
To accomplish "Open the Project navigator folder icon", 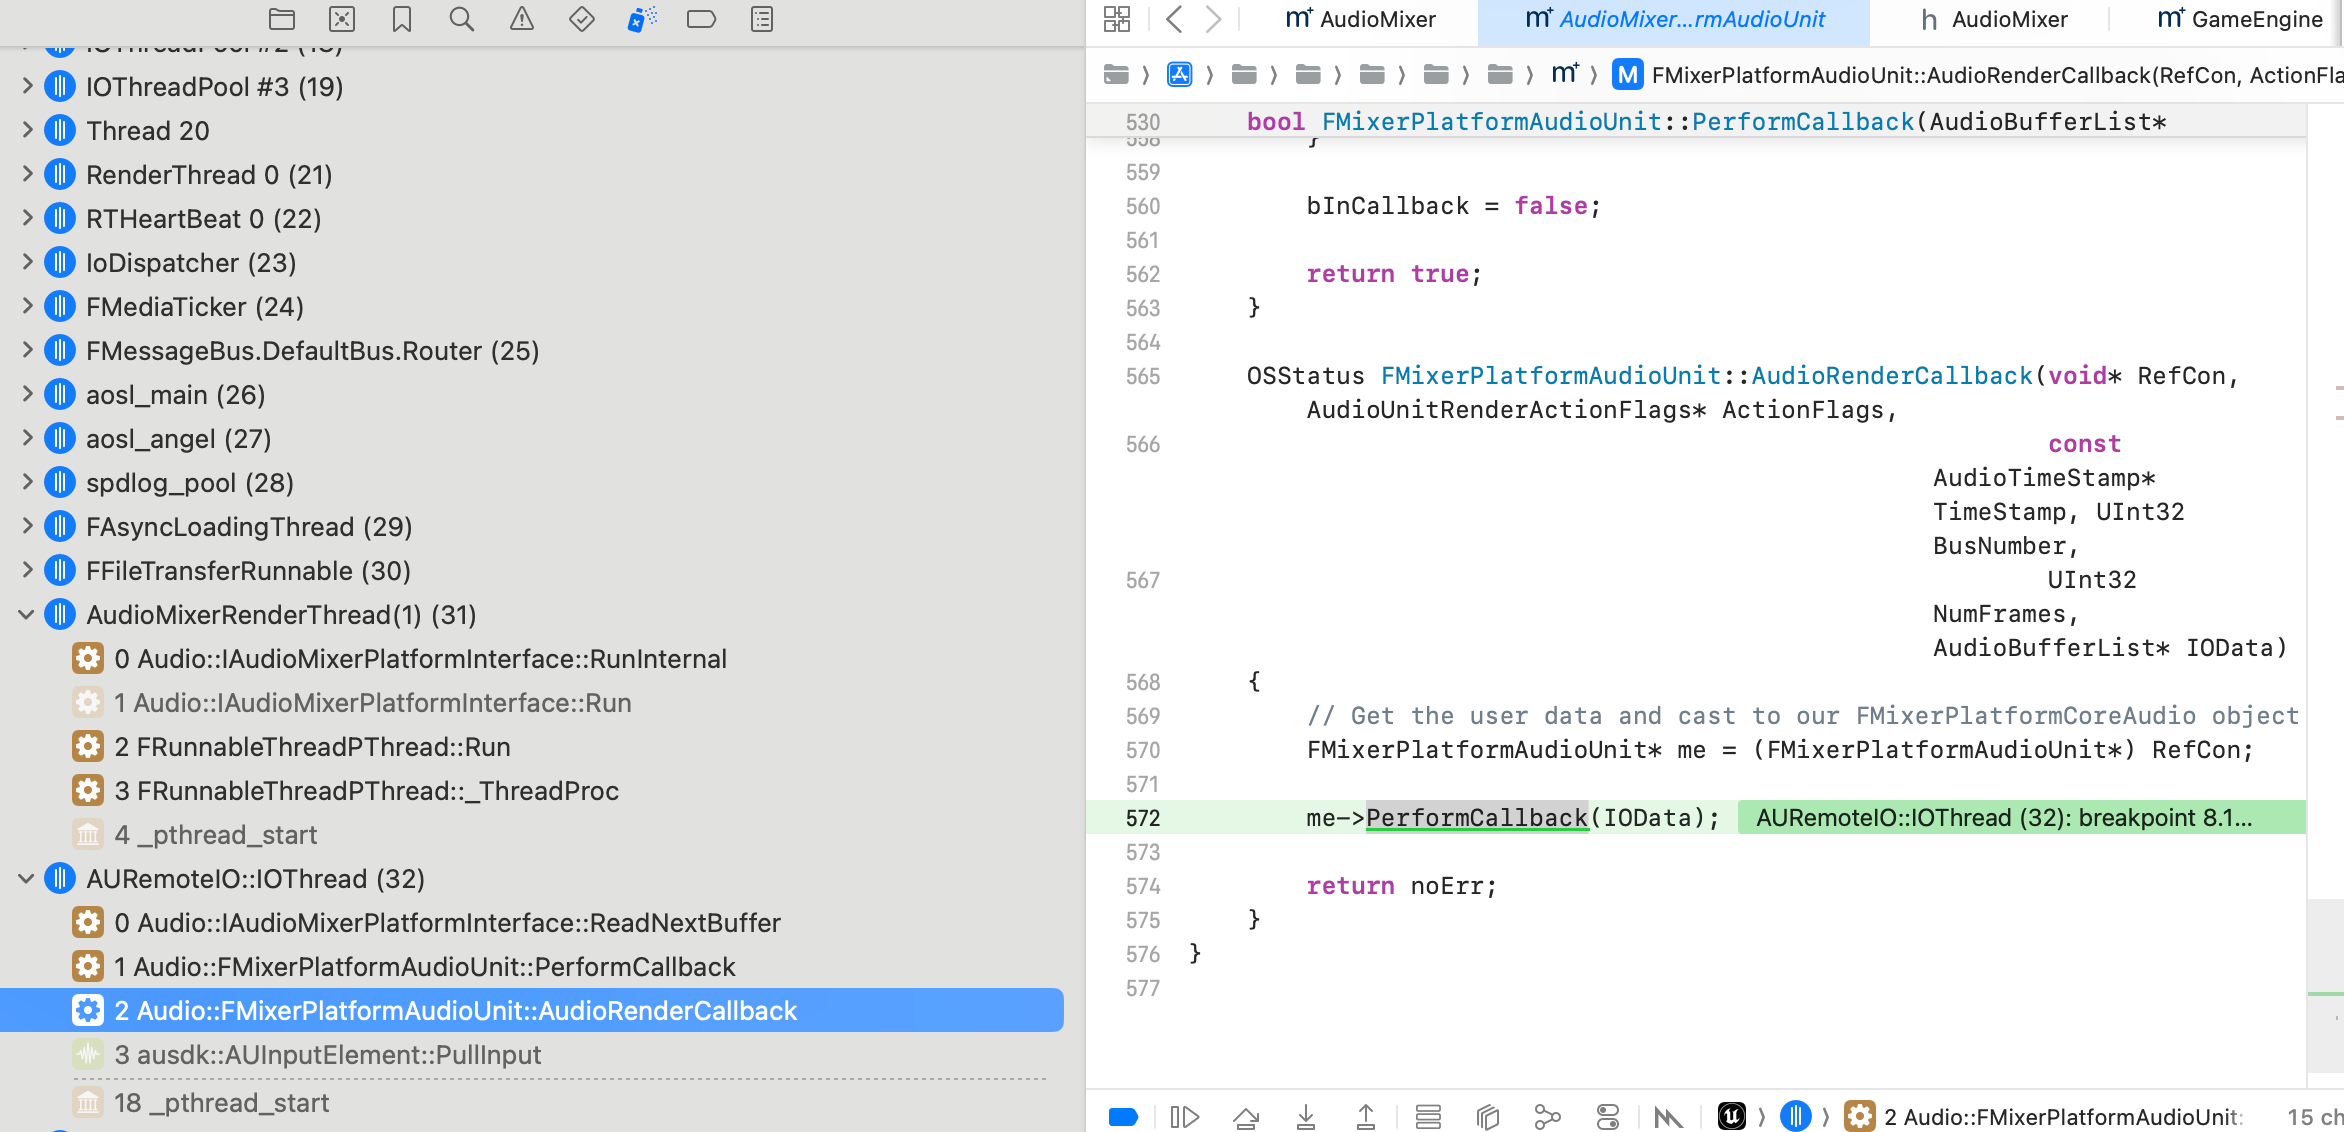I will tap(282, 19).
